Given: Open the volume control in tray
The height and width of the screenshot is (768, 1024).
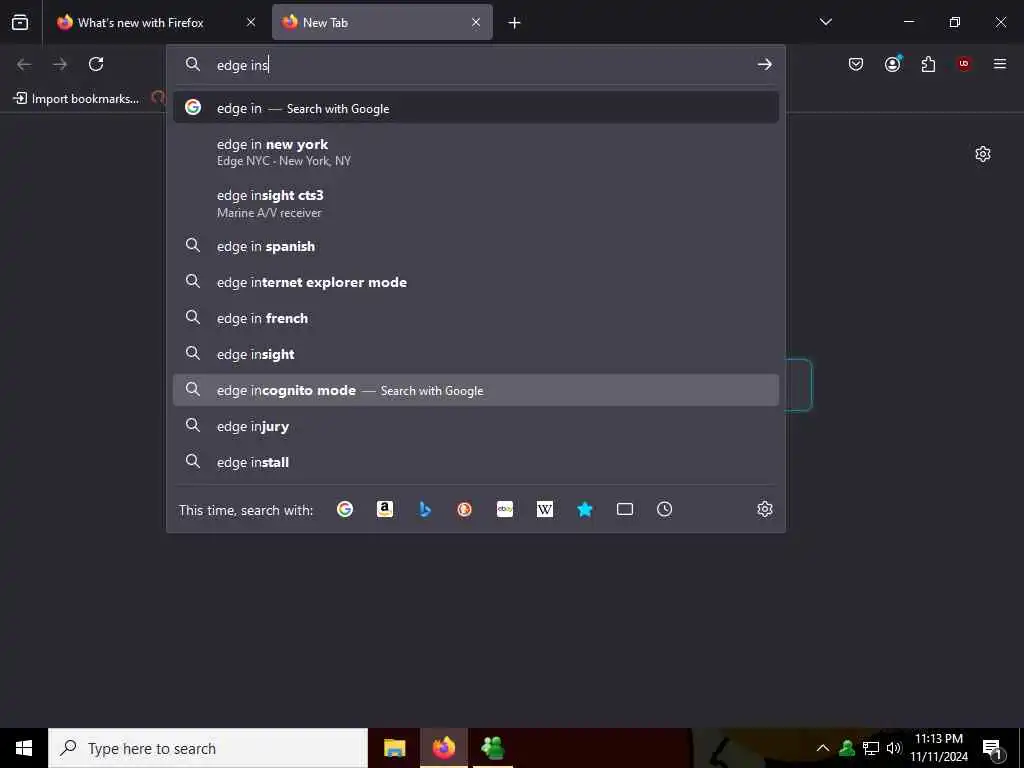Looking at the screenshot, I should (x=893, y=748).
